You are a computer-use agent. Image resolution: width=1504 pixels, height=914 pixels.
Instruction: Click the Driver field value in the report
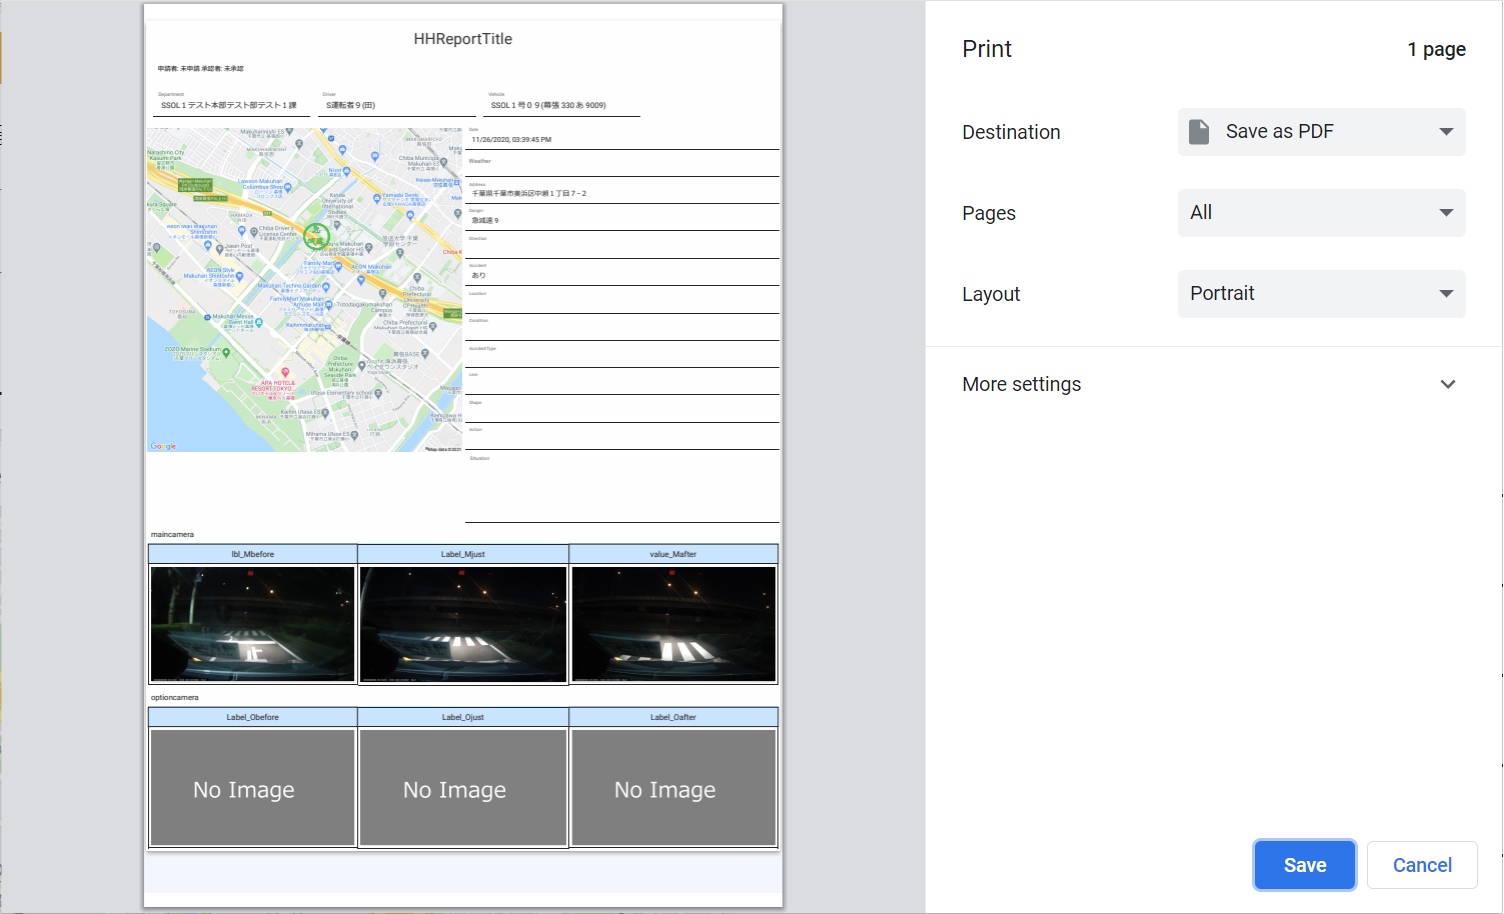tap(350, 105)
